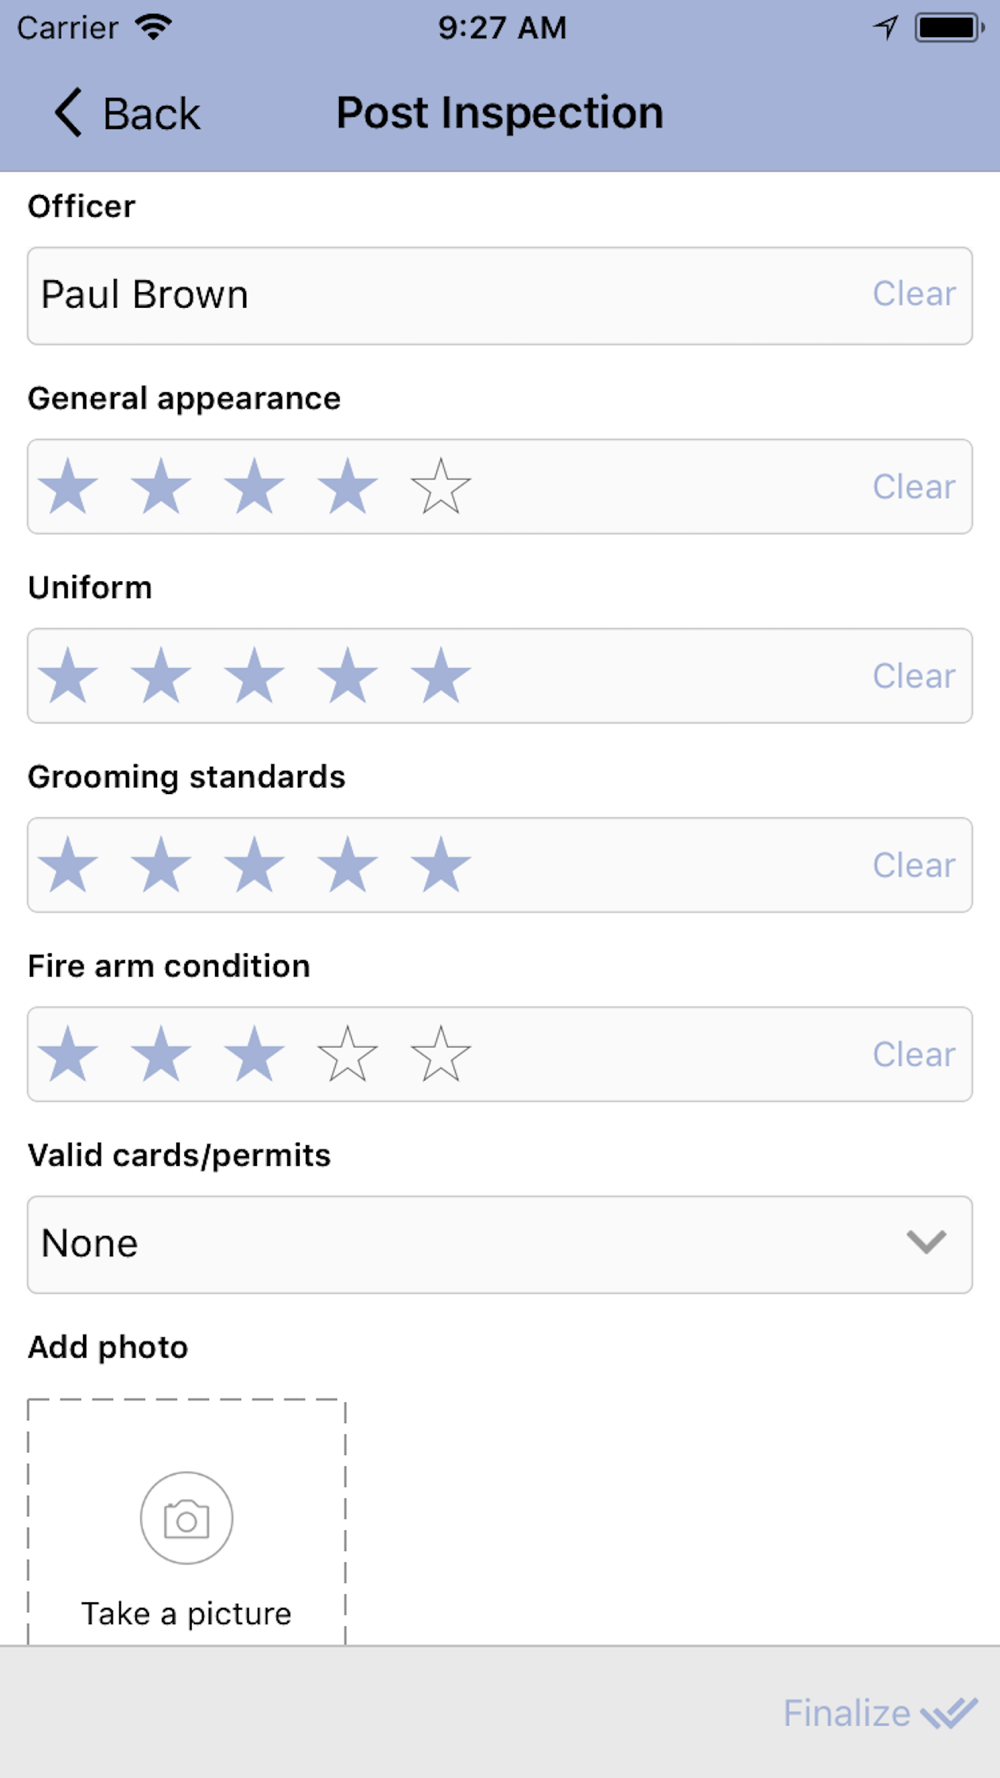The image size is (1000, 1778).
Task: Clear the General appearance rating
Action: (x=914, y=487)
